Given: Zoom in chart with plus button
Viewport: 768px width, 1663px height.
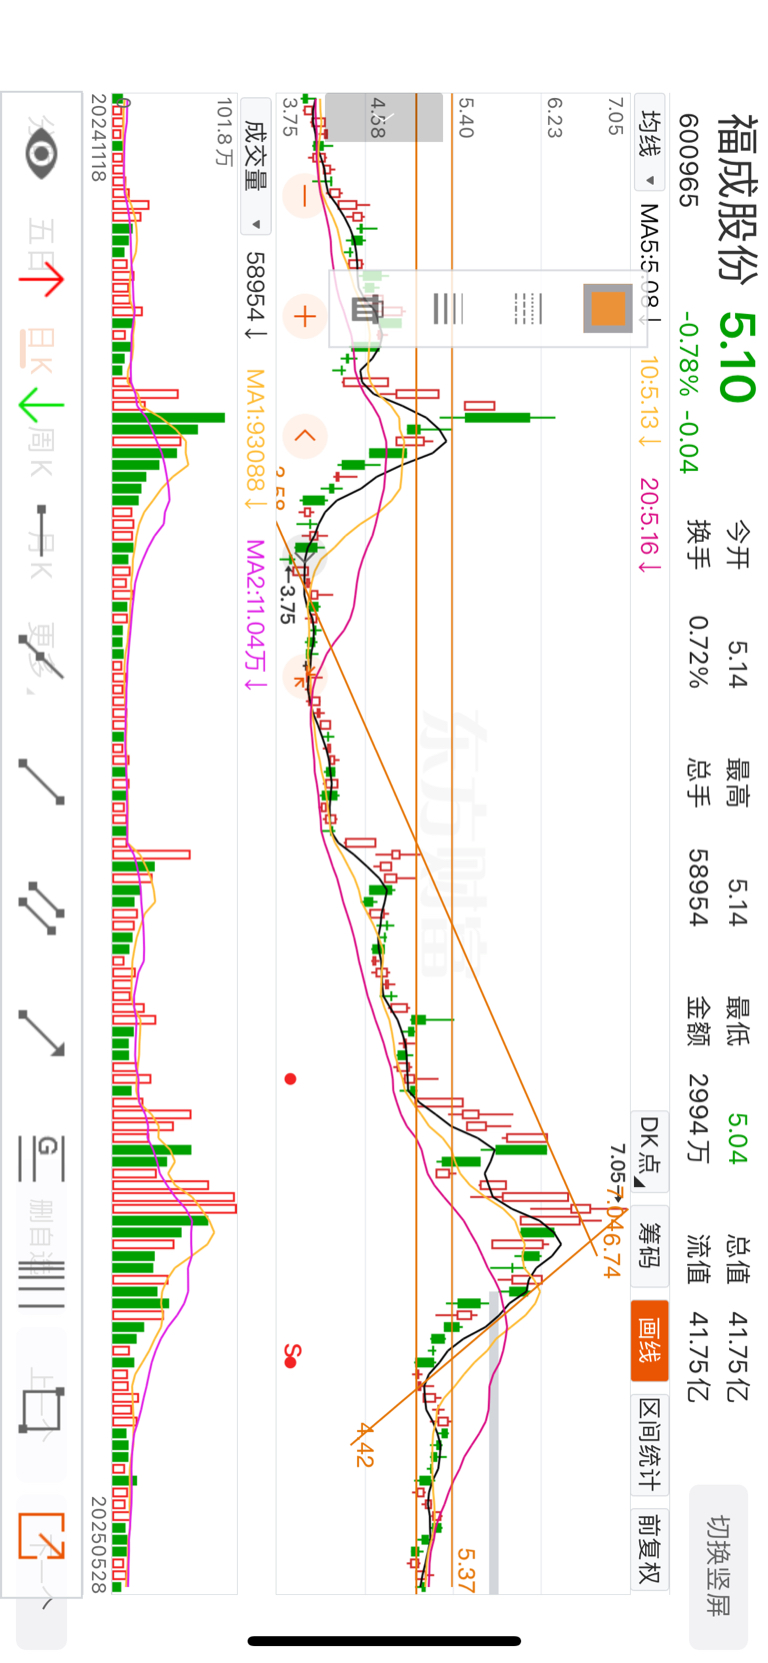Looking at the screenshot, I should tap(304, 317).
